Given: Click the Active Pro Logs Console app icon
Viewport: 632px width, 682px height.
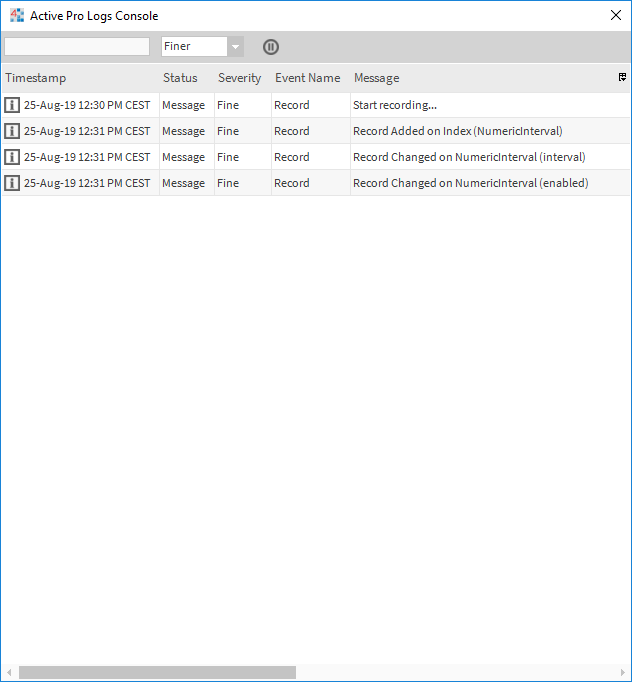Looking at the screenshot, I should click(17, 16).
